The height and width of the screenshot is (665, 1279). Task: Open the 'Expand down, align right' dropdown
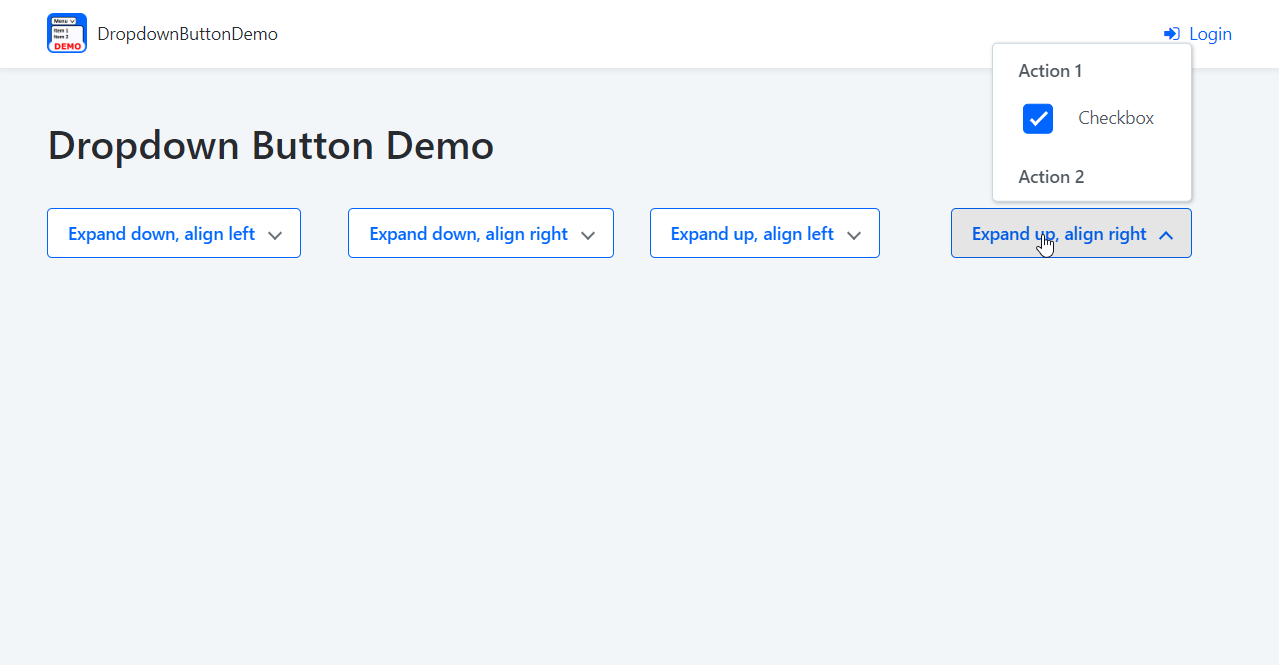click(x=480, y=233)
